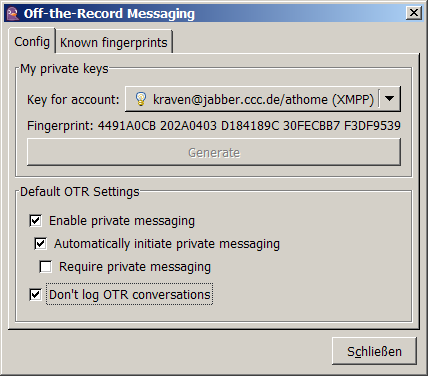Open the account dropdown arrow
The width and height of the screenshot is (428, 376).
(389, 99)
